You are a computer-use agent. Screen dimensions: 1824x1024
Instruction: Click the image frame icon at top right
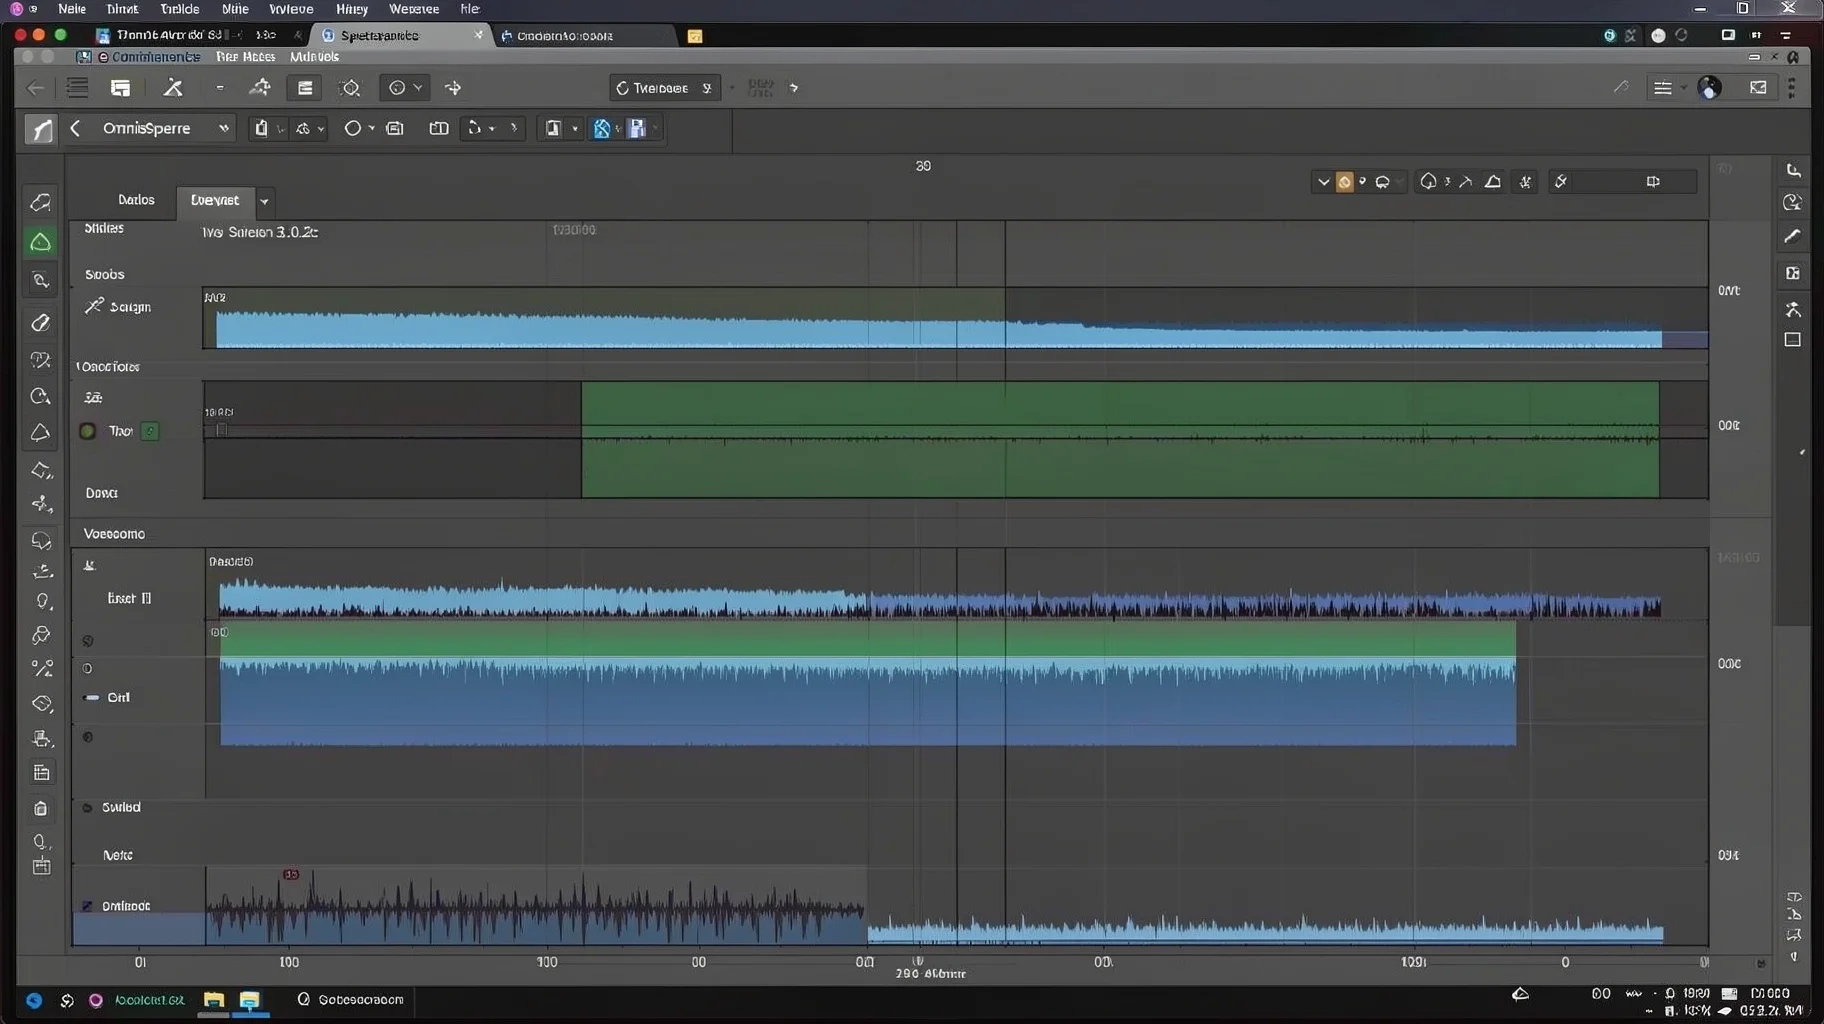(1758, 87)
